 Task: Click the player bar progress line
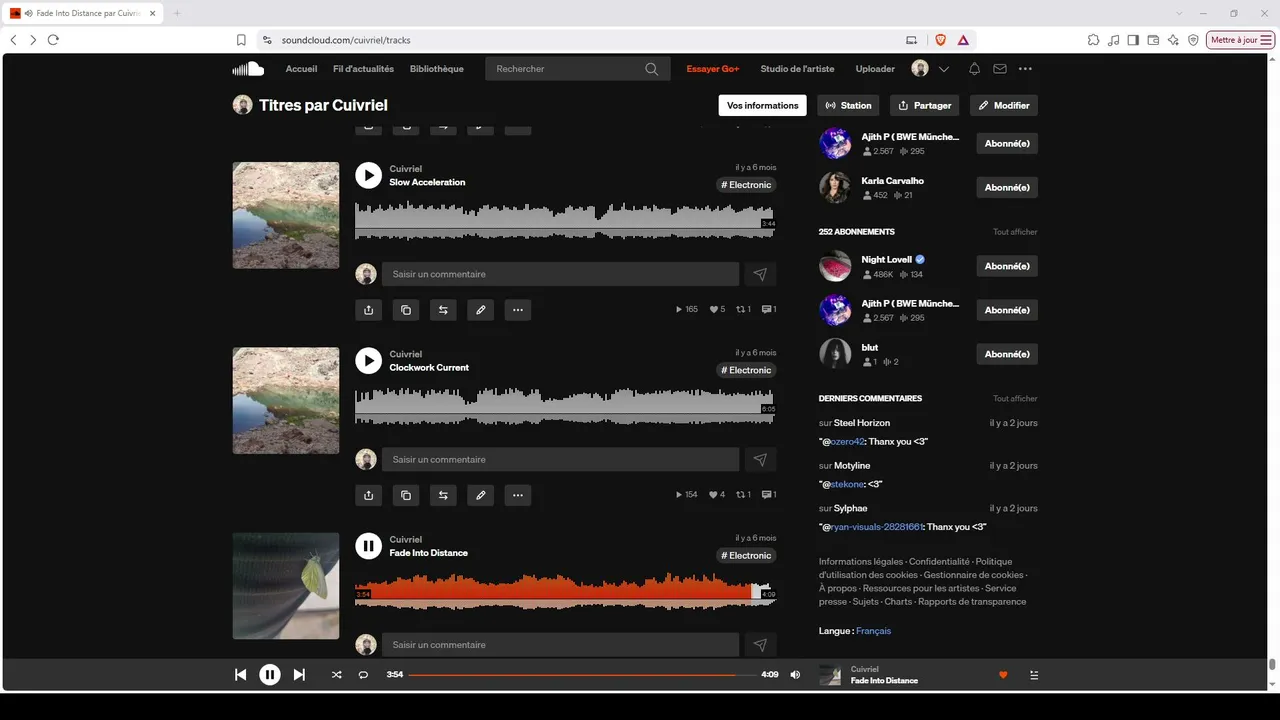click(x=582, y=675)
